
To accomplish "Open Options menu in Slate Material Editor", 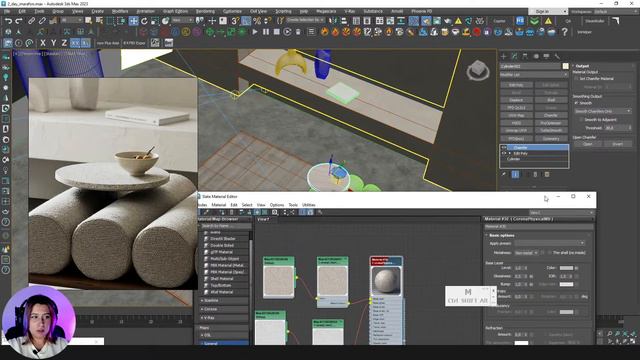I will tap(277, 205).
